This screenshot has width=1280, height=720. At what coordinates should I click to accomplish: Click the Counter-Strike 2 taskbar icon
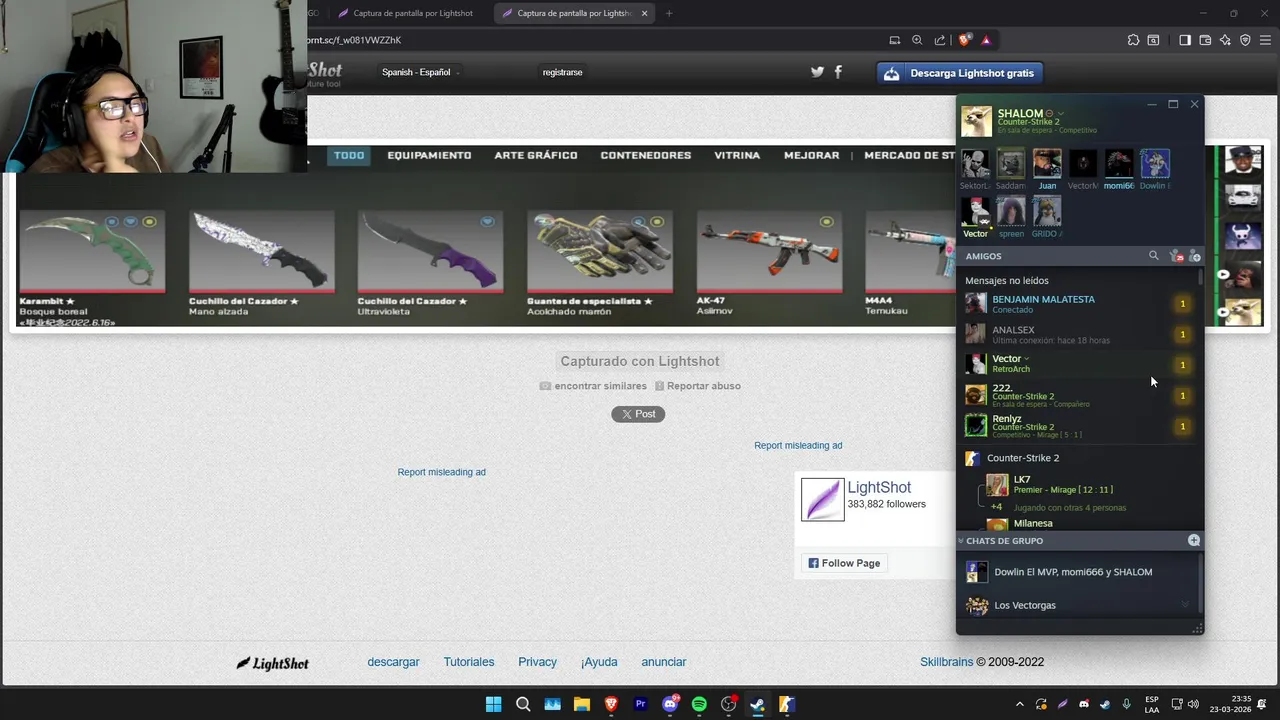(787, 704)
